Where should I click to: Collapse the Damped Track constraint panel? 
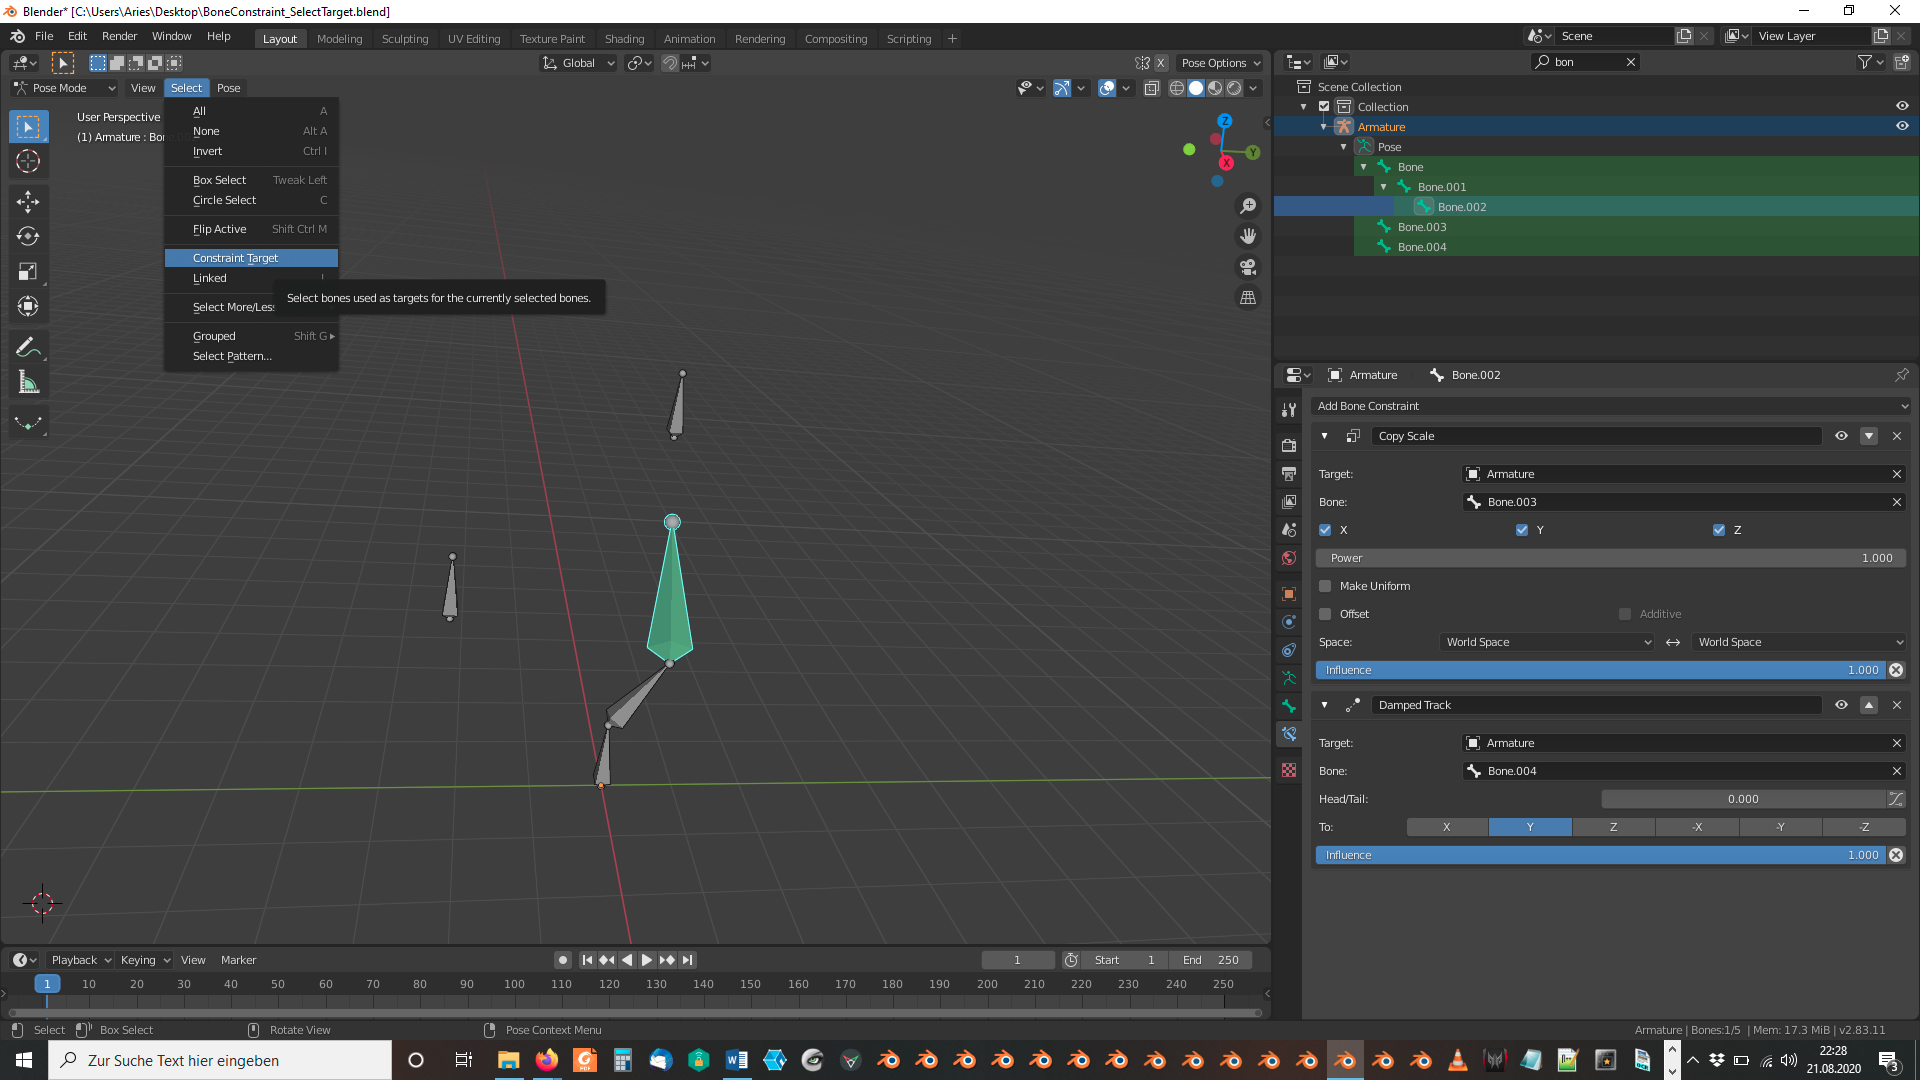pos(1325,705)
